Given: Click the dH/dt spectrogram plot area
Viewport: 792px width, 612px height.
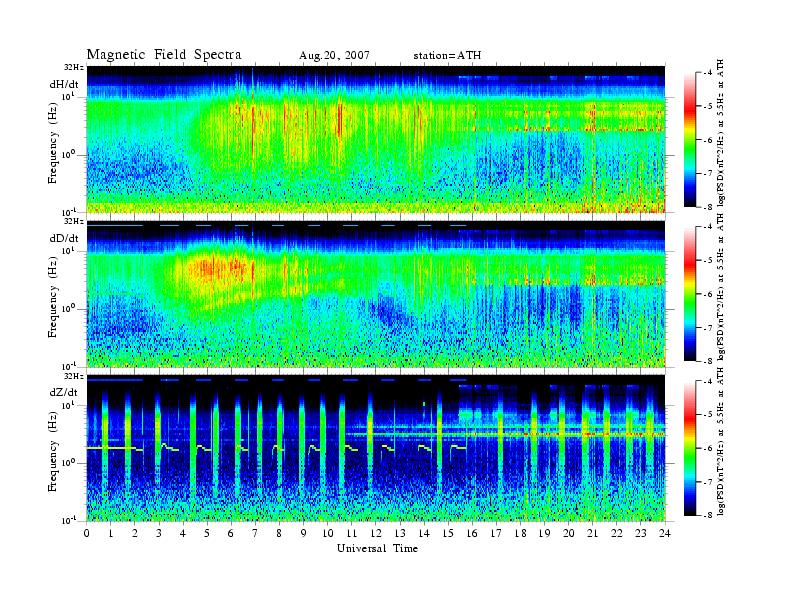Looking at the screenshot, I should pos(376,139).
